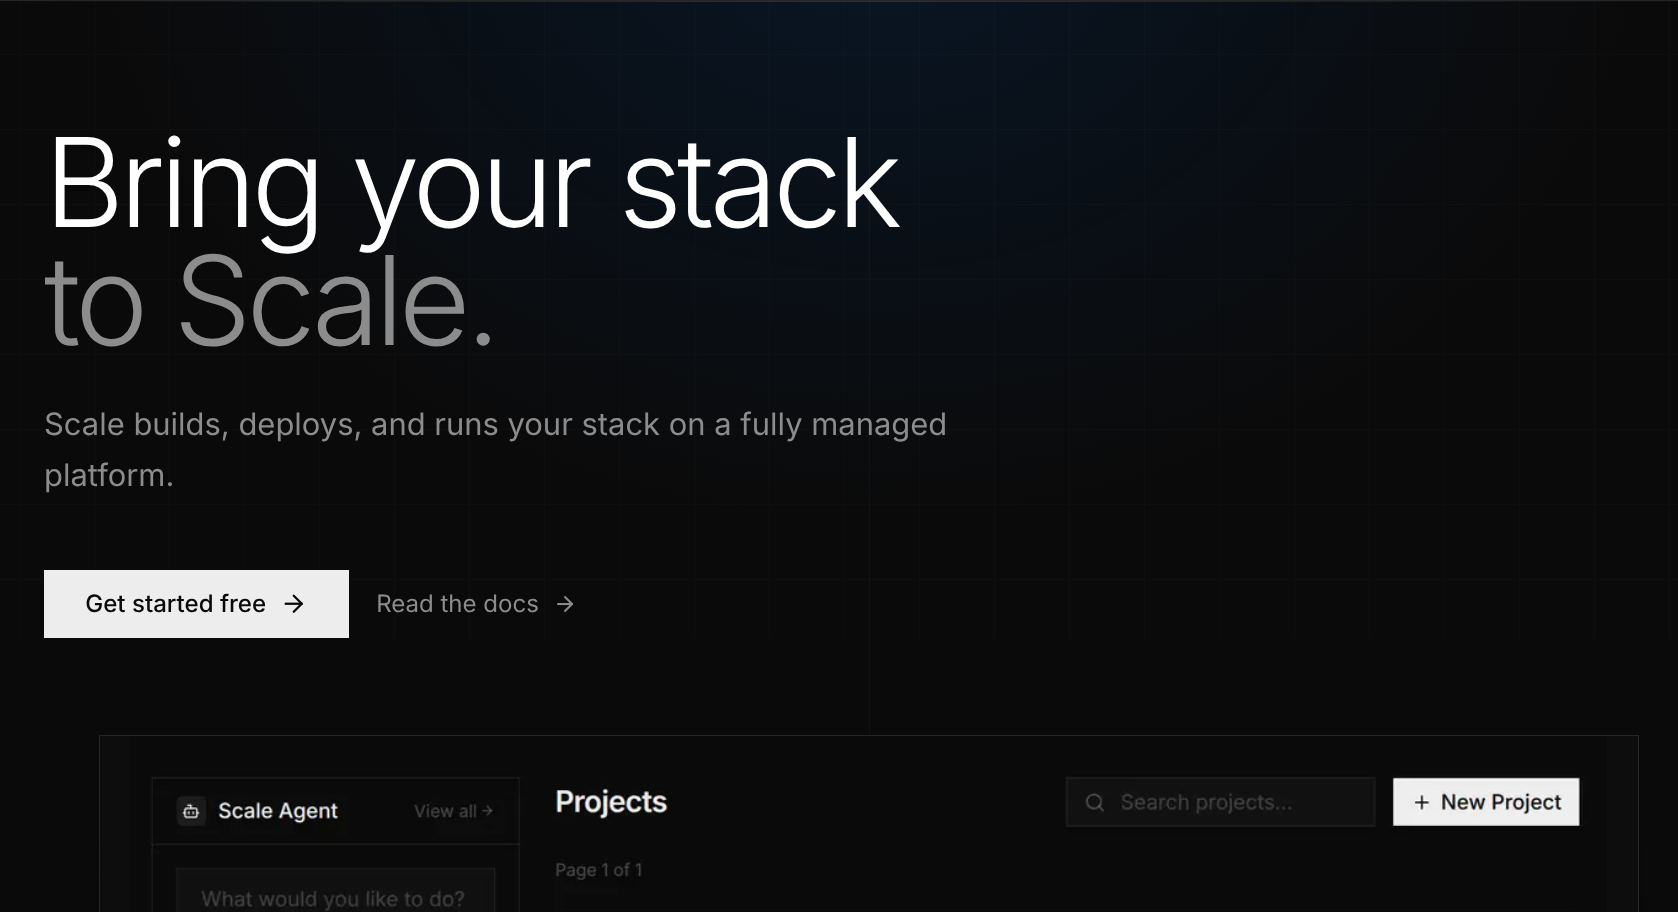Click the gray to Scale. headline text
1678x912 pixels.
[270, 302]
